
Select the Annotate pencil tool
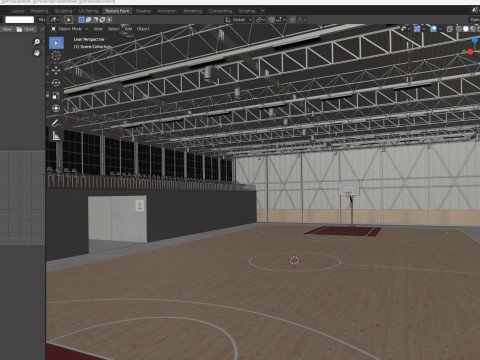click(x=56, y=123)
